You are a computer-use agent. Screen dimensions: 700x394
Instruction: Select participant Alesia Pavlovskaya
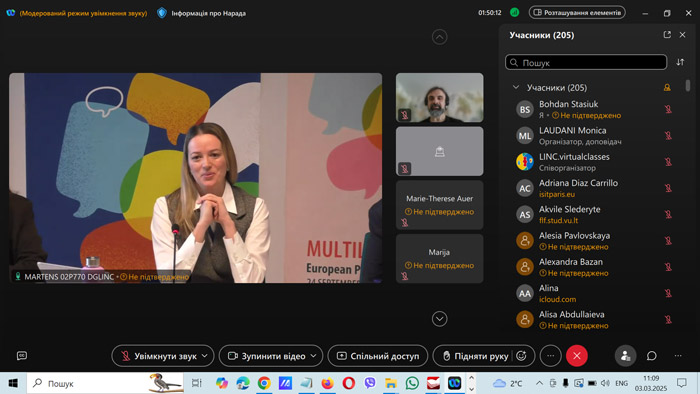595,241
